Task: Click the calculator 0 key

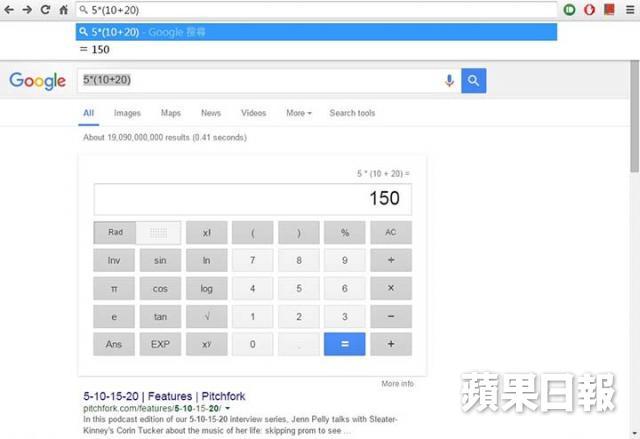Action: (x=253, y=344)
